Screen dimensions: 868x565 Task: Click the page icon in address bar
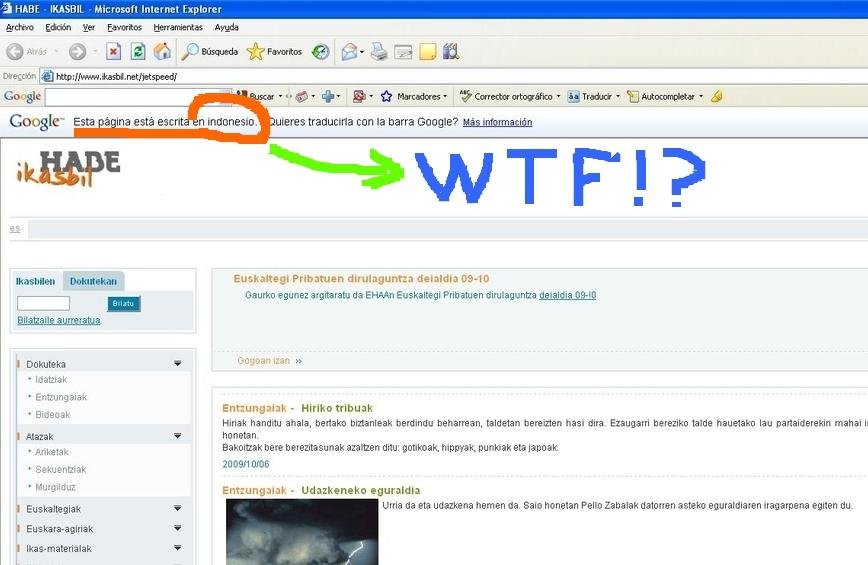click(x=48, y=76)
